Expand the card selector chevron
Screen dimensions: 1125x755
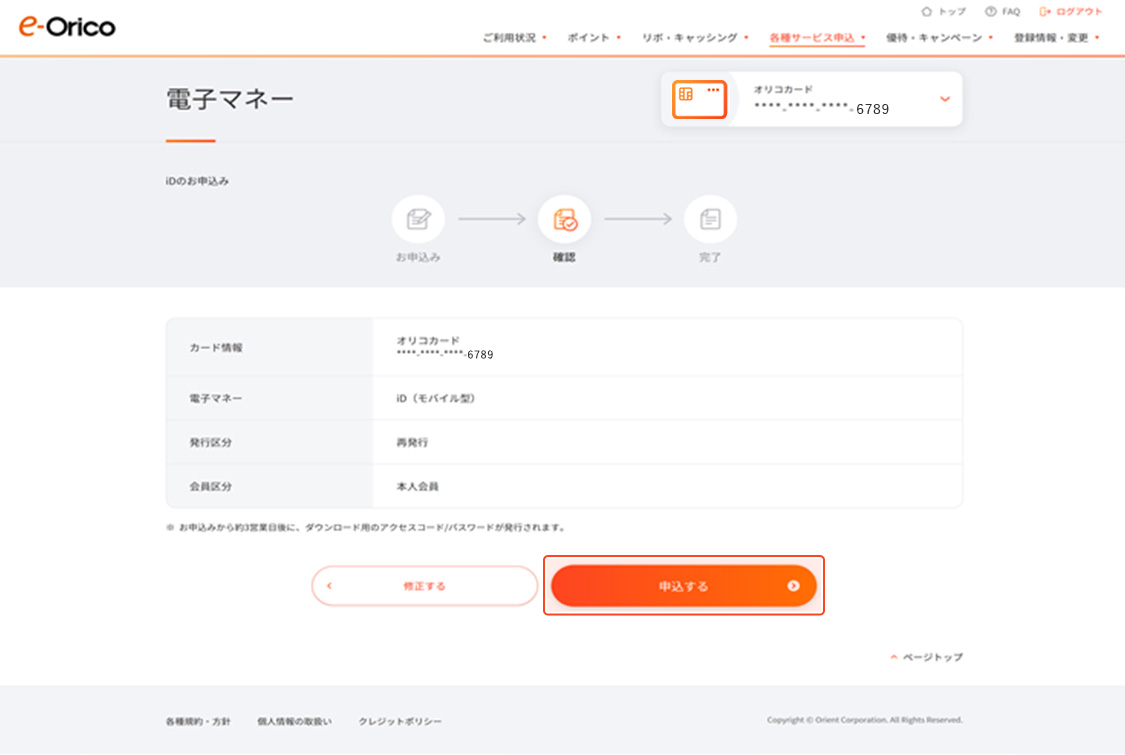[945, 99]
